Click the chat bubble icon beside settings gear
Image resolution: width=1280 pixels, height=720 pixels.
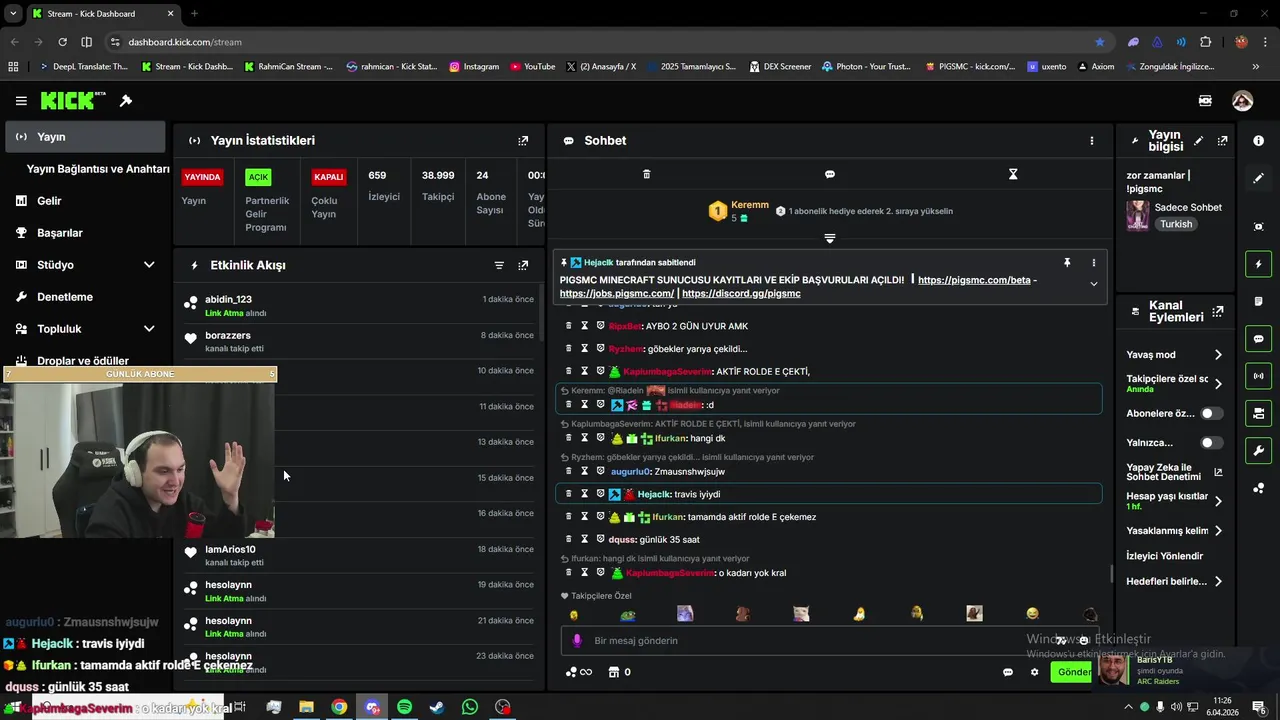[x=1008, y=672]
